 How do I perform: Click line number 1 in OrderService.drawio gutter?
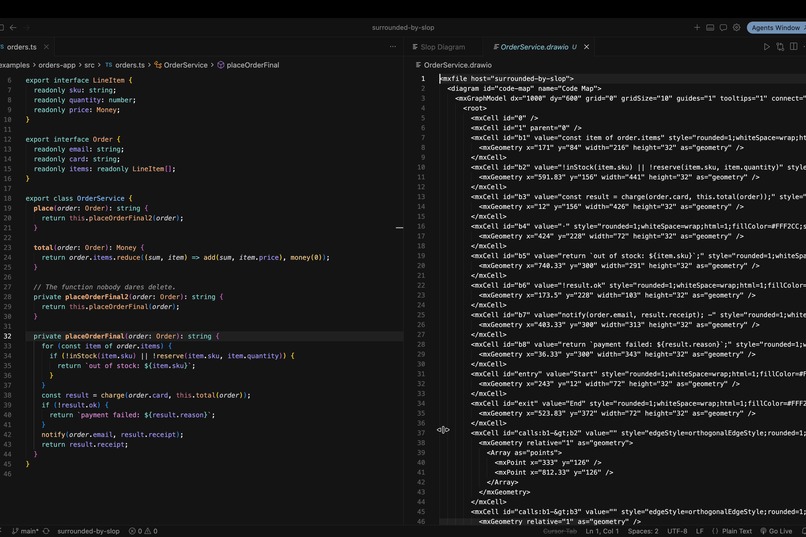[x=423, y=79]
